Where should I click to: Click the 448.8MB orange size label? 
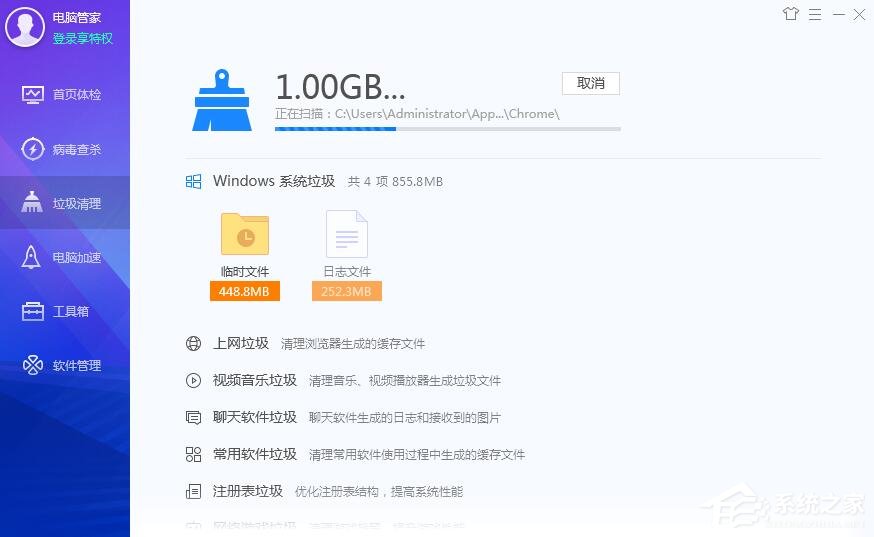click(x=245, y=291)
